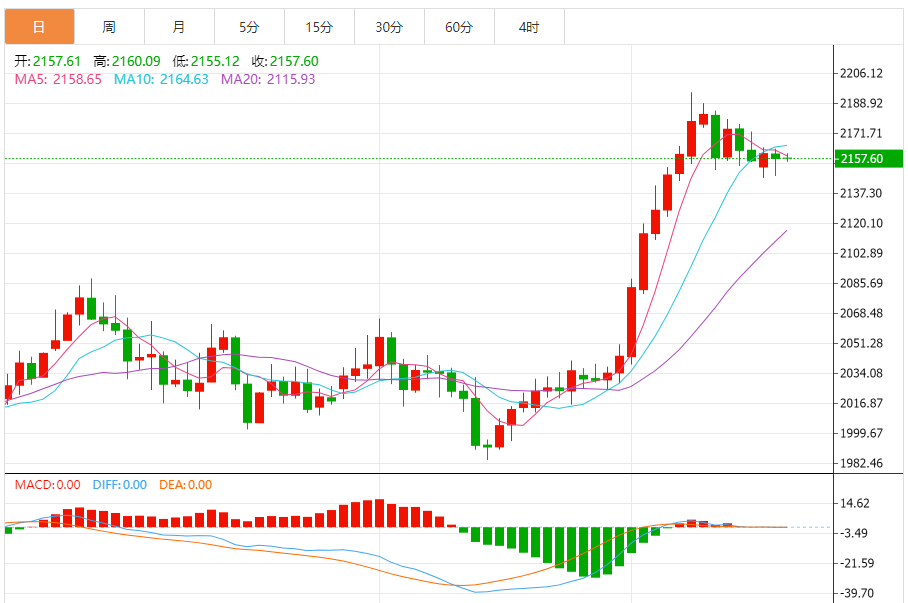The height and width of the screenshot is (603, 908).
Task: Open the 15分 timeframe tab
Action: (320, 27)
